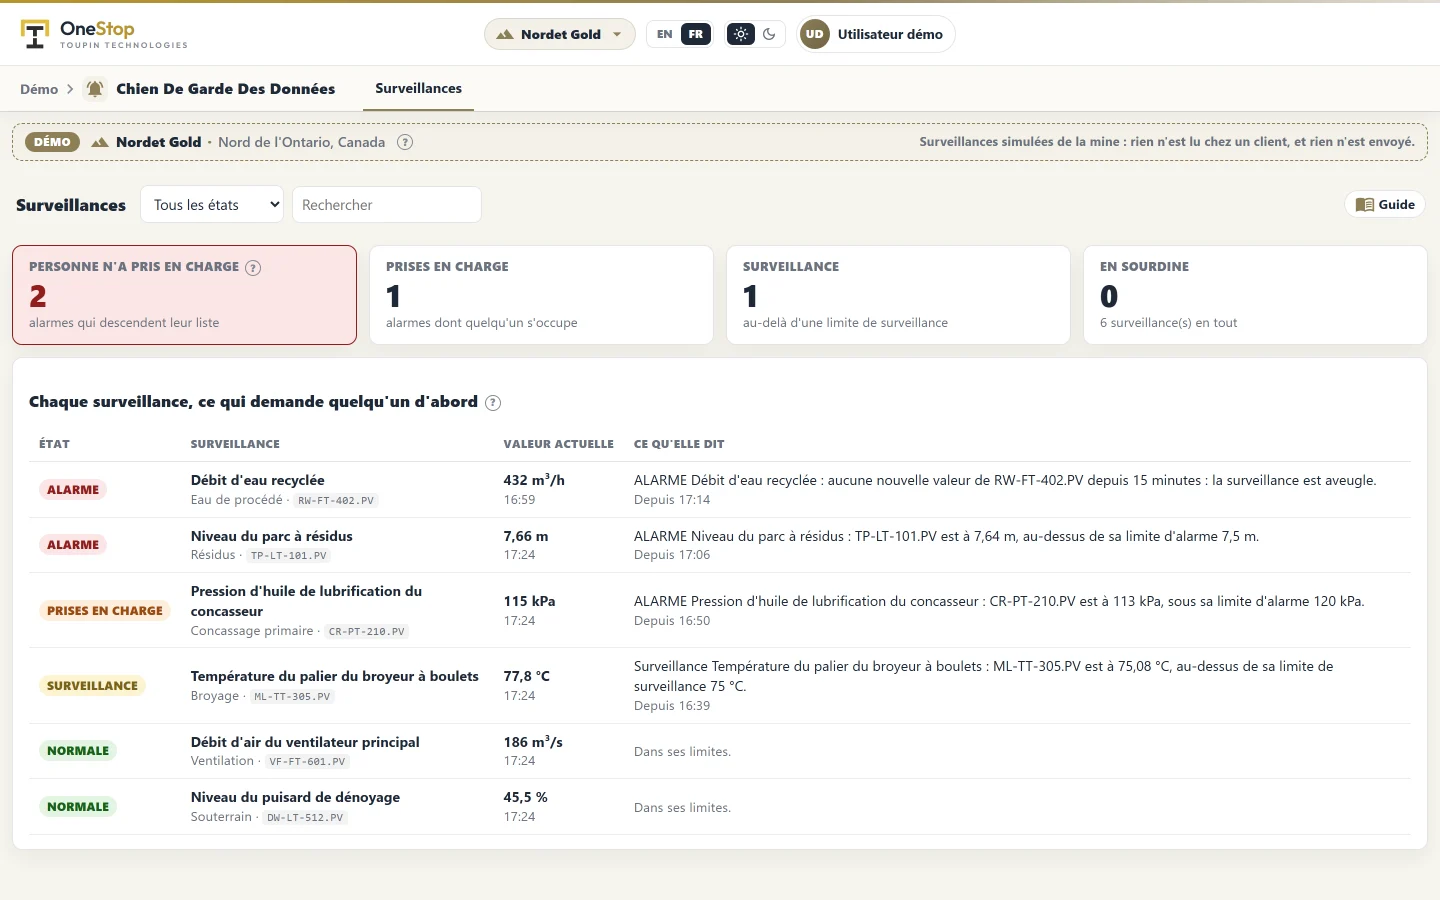
Task: Click the ALARME badge for Niveau du parc à résidus
Action: [73, 545]
